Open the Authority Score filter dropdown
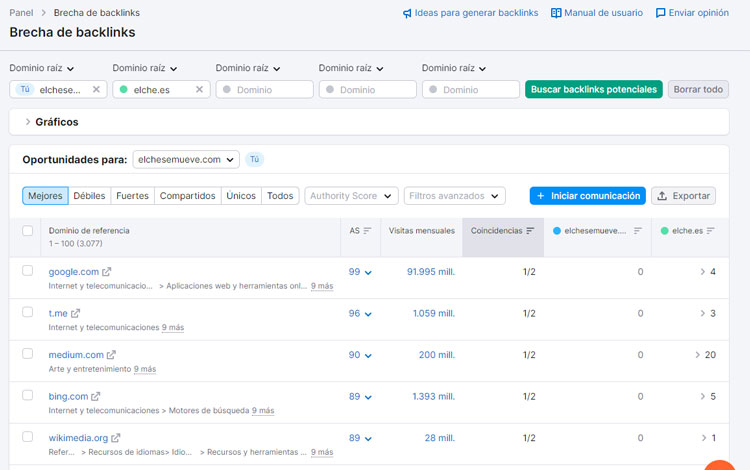 pos(351,196)
